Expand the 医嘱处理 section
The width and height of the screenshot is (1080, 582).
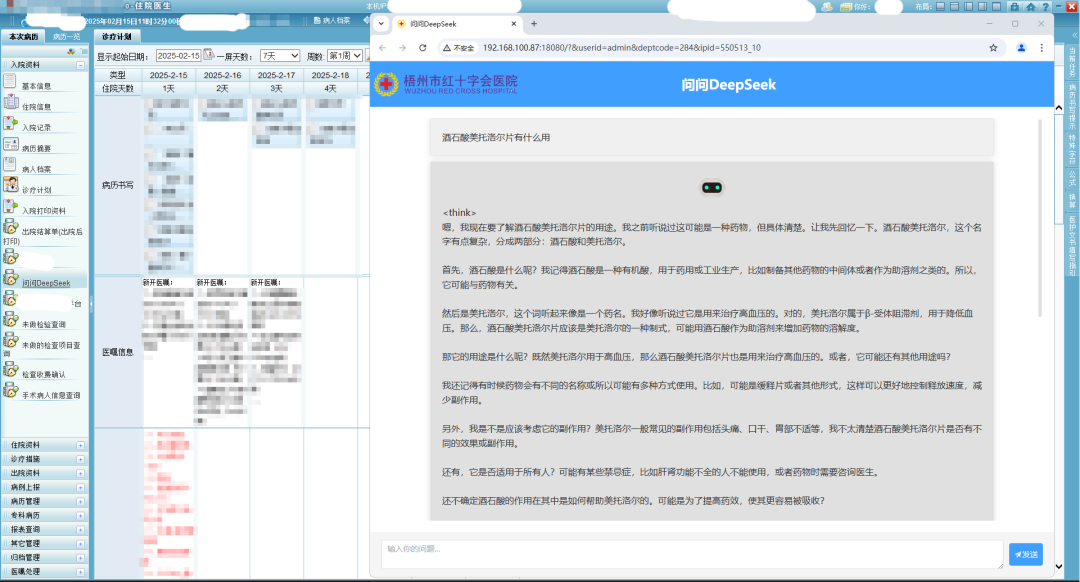[81, 572]
